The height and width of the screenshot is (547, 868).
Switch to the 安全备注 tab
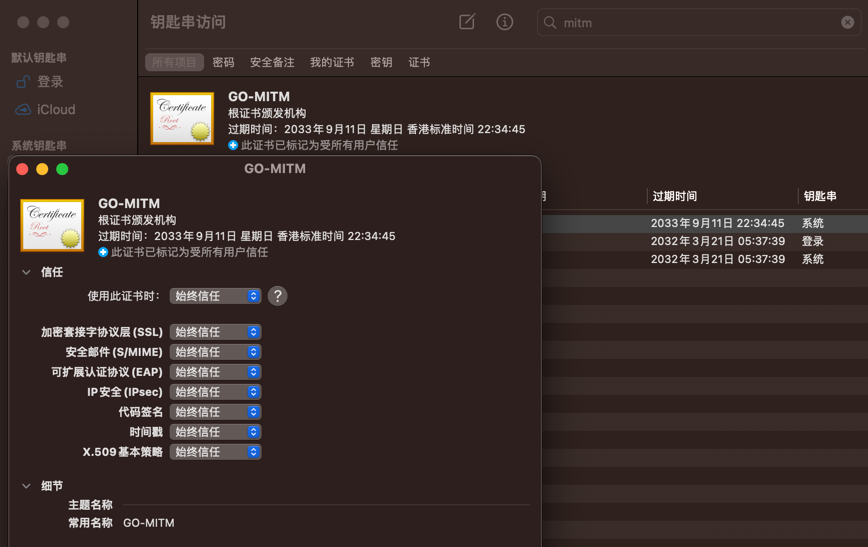pyautogui.click(x=272, y=62)
